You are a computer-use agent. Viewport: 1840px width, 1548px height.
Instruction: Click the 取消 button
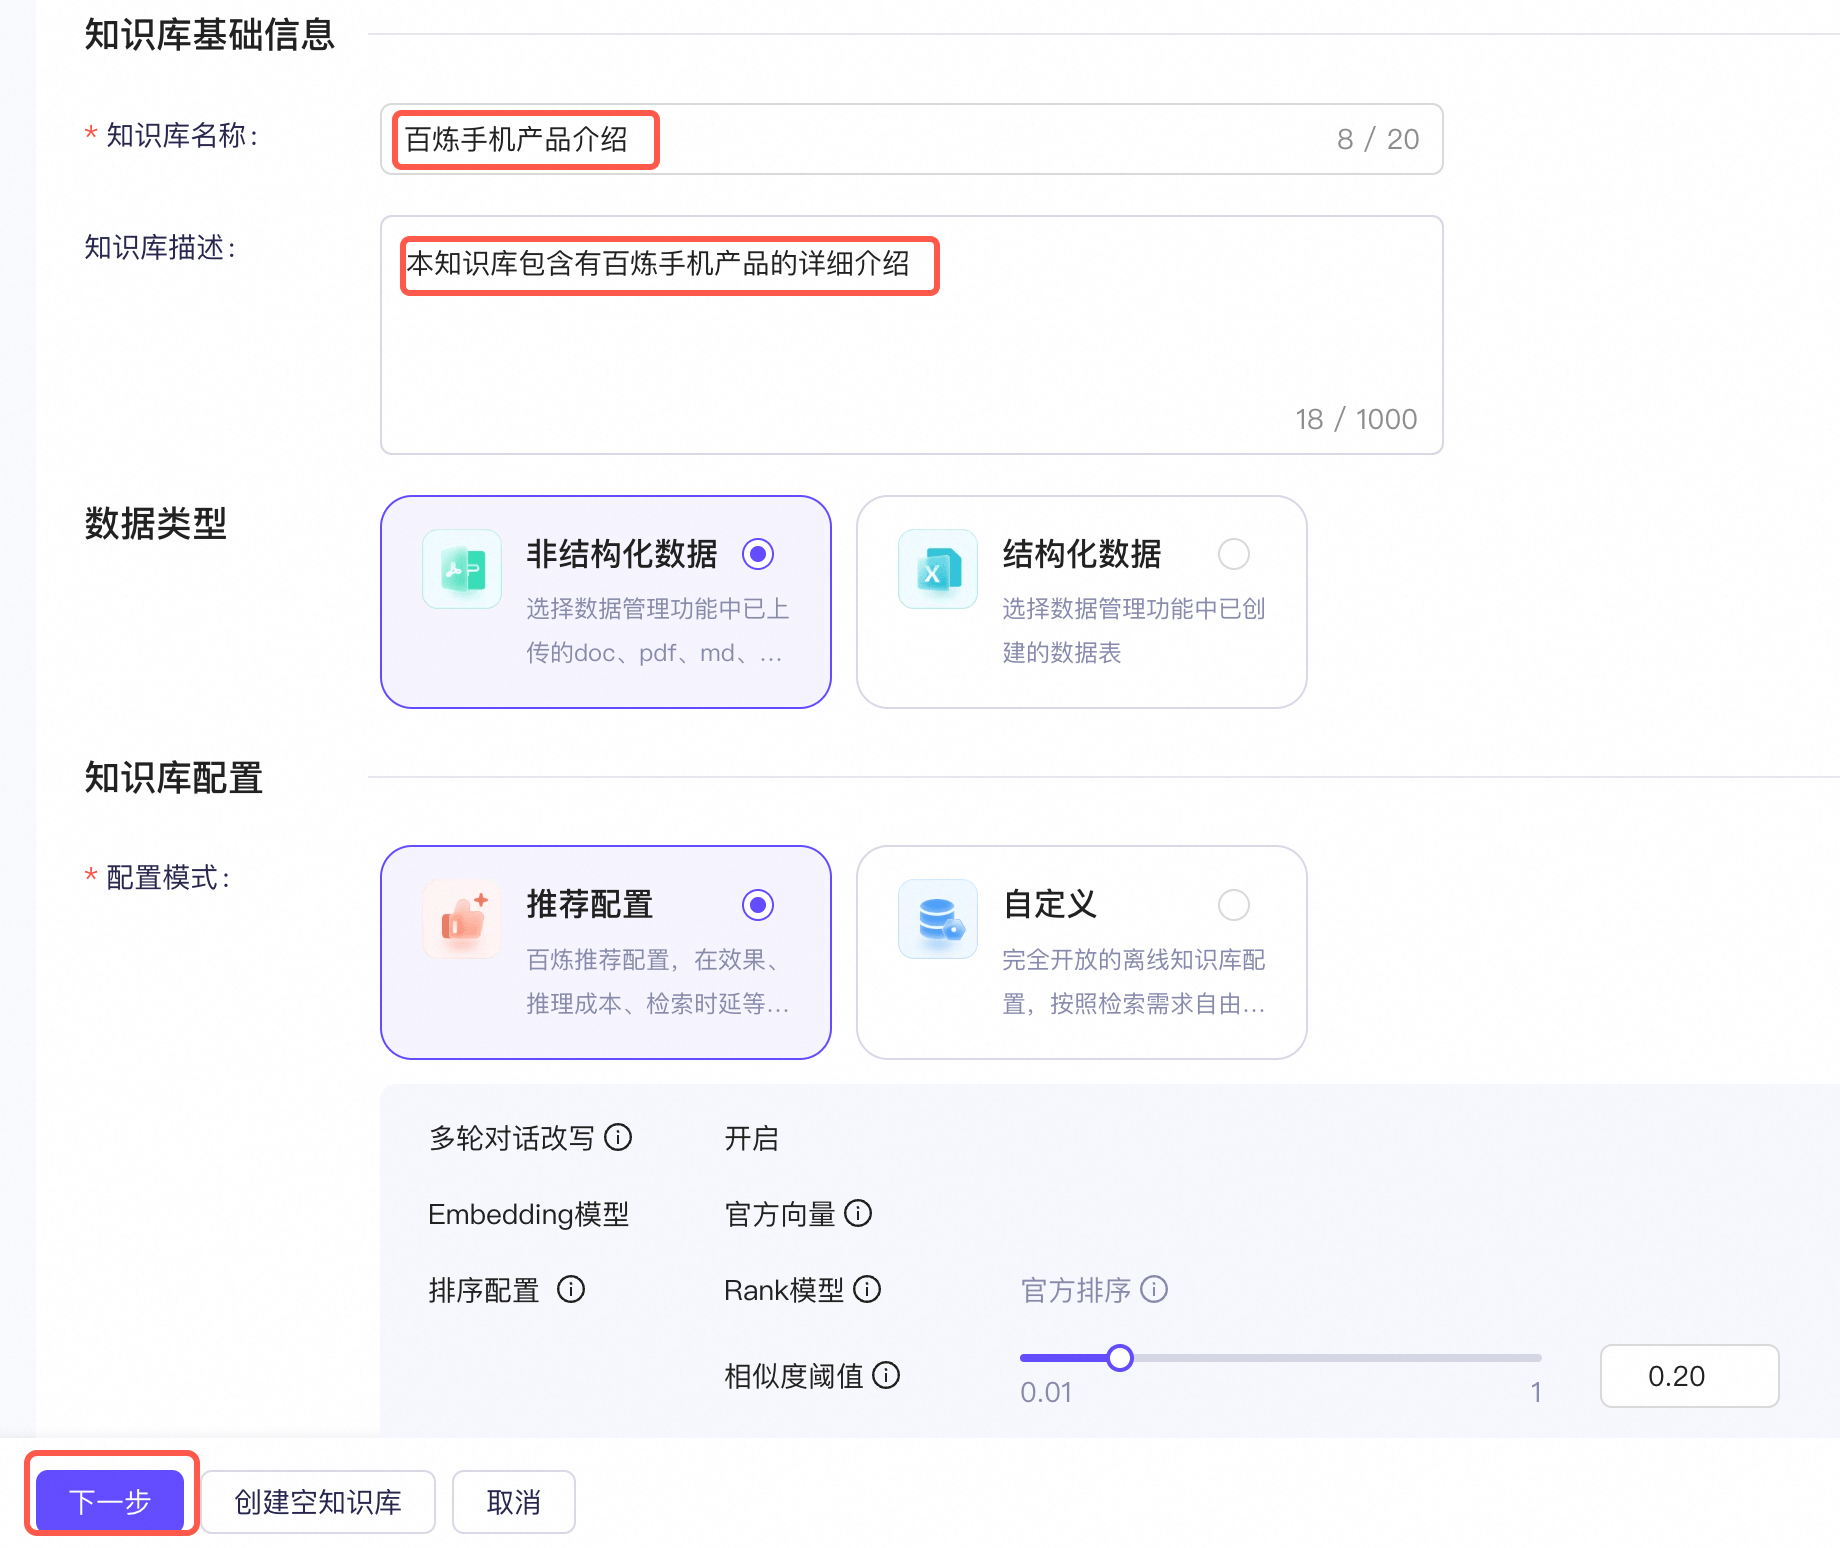click(x=513, y=1501)
